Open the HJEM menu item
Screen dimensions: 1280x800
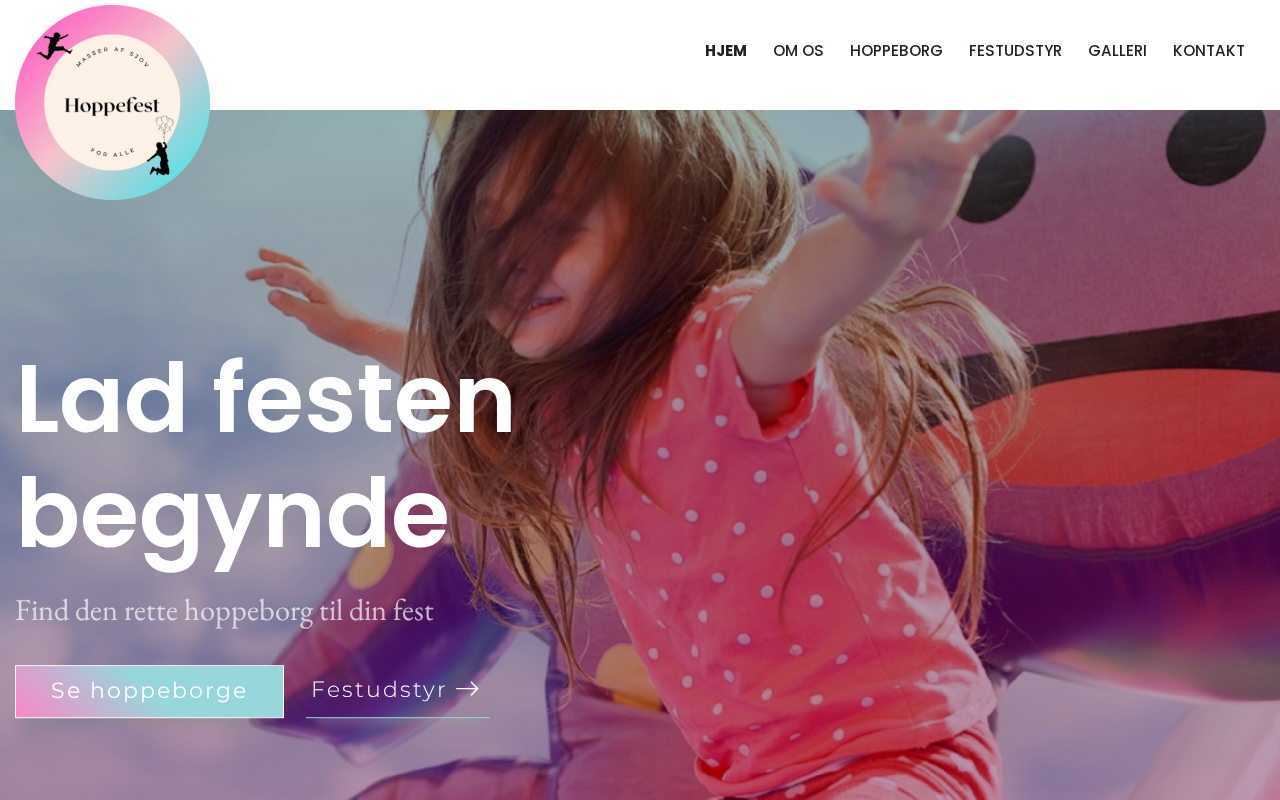click(x=726, y=51)
